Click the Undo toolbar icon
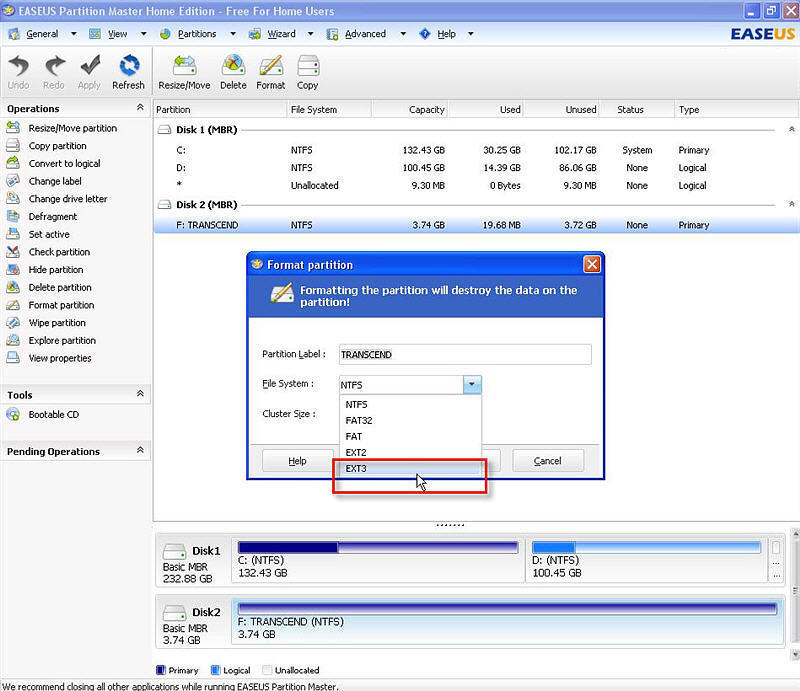The height and width of the screenshot is (691, 800). (19, 72)
